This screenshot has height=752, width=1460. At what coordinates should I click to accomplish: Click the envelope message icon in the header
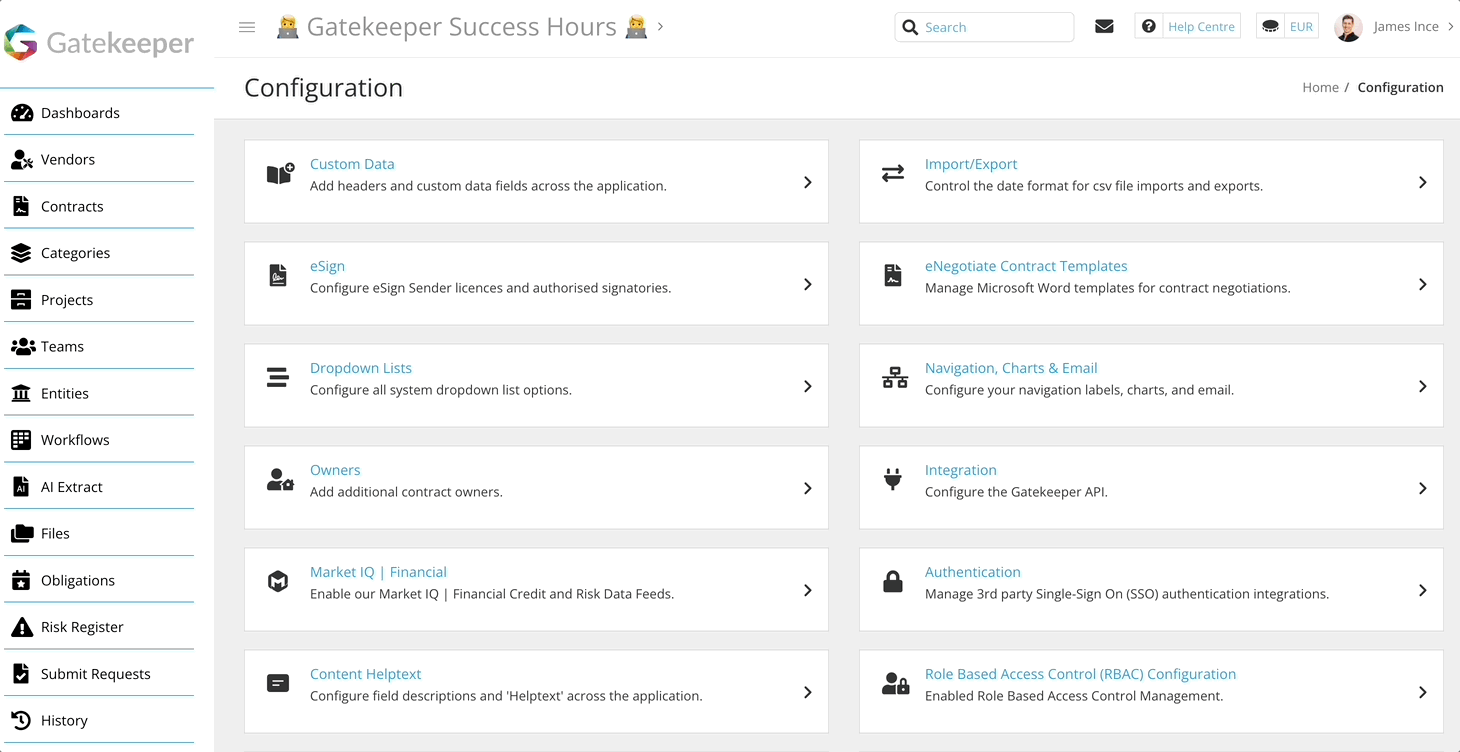coord(1104,26)
